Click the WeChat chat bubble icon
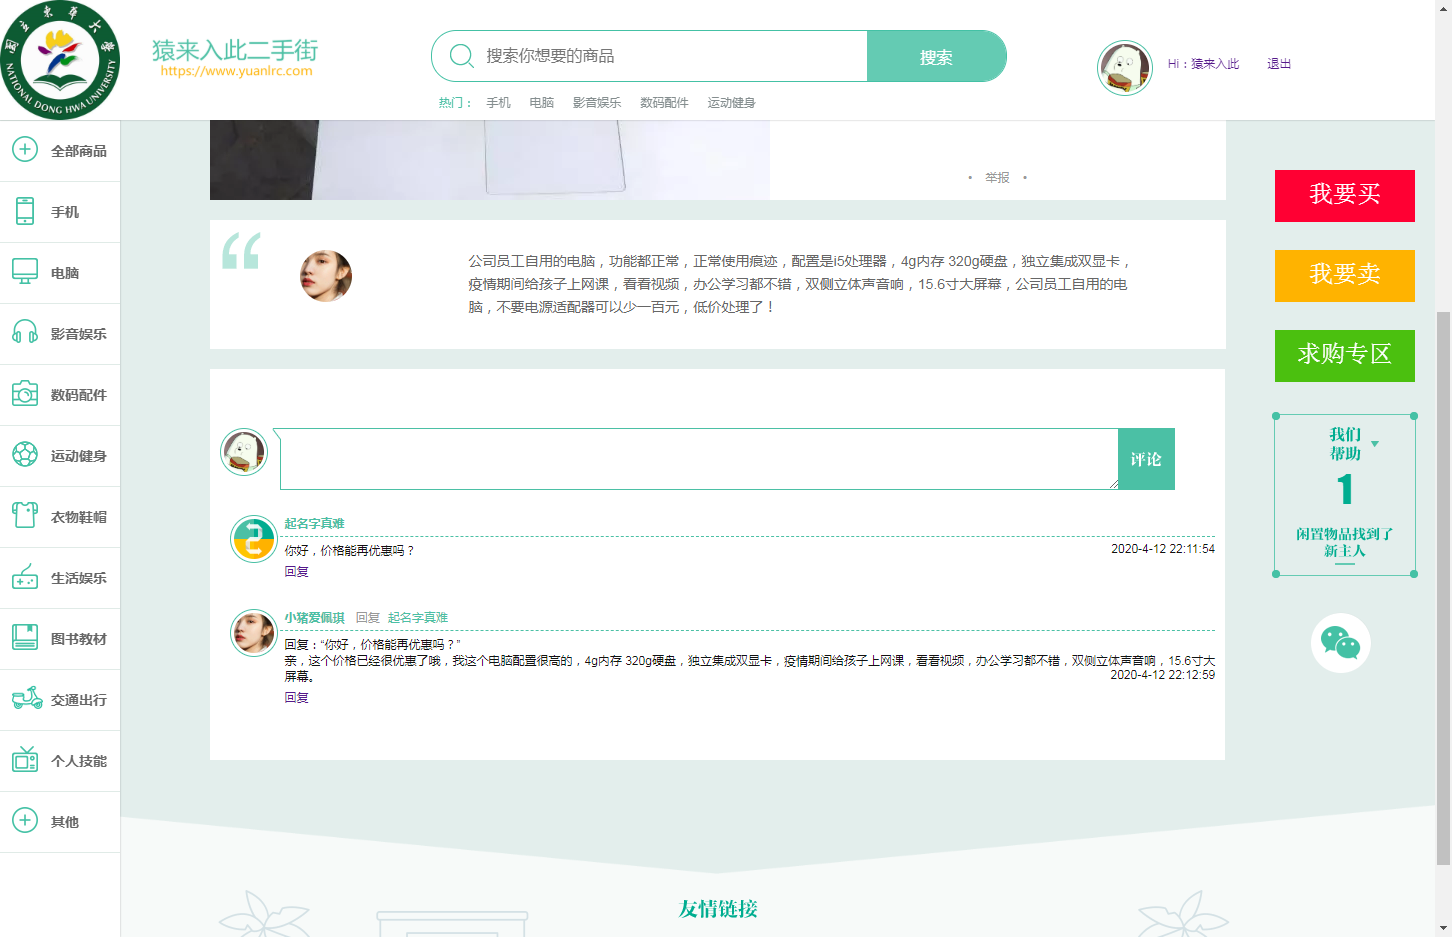The width and height of the screenshot is (1452, 937). click(x=1340, y=643)
